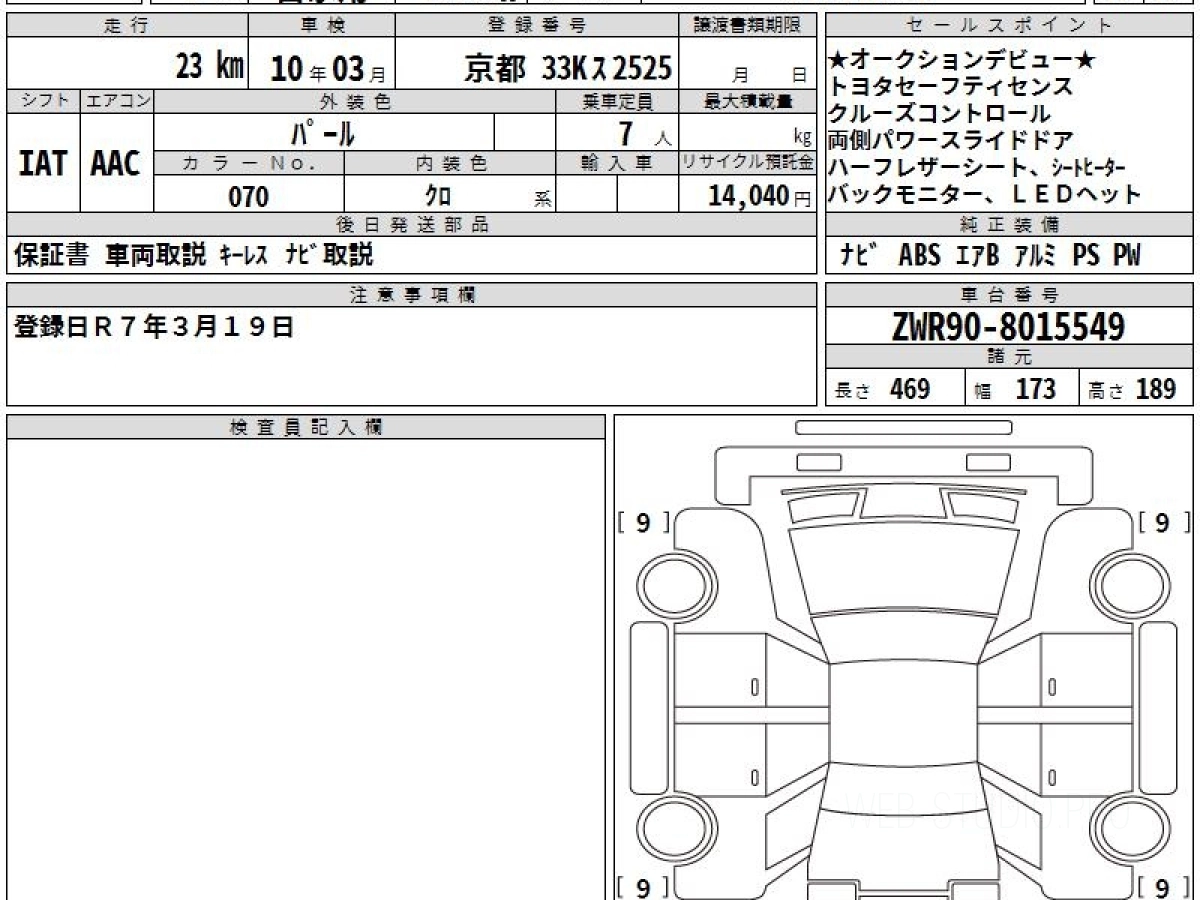Click the バックモニター、LEDヘット line
Viewport: 1200px width, 900px height.
pos(984,194)
